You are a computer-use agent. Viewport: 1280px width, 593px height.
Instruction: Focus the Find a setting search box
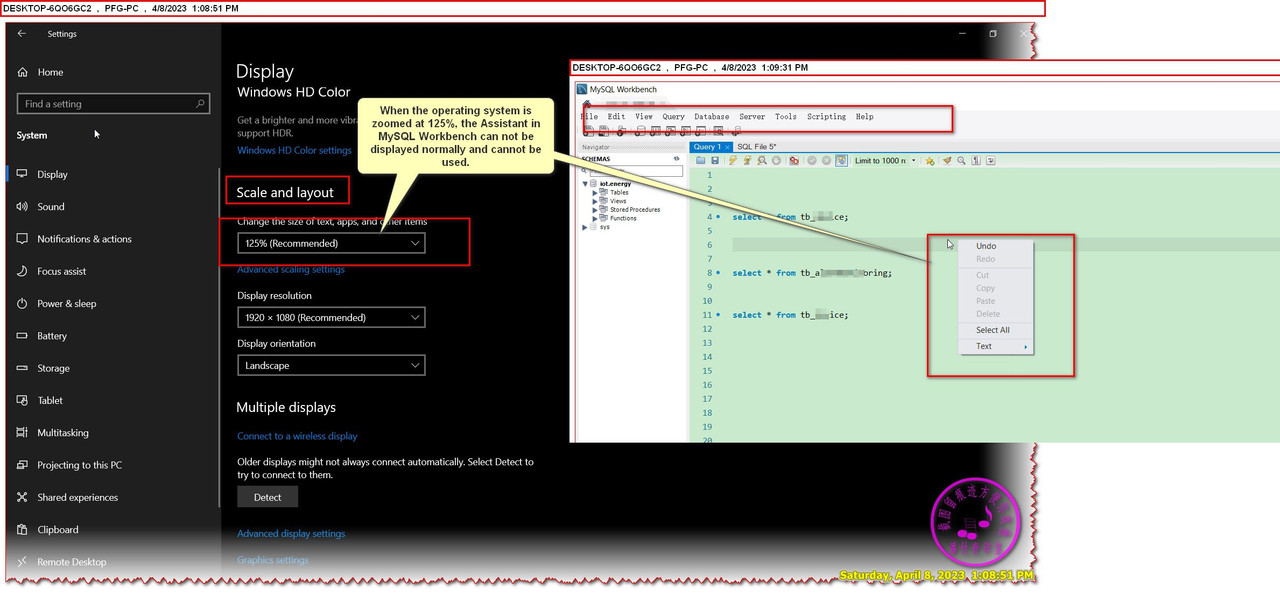click(x=114, y=103)
